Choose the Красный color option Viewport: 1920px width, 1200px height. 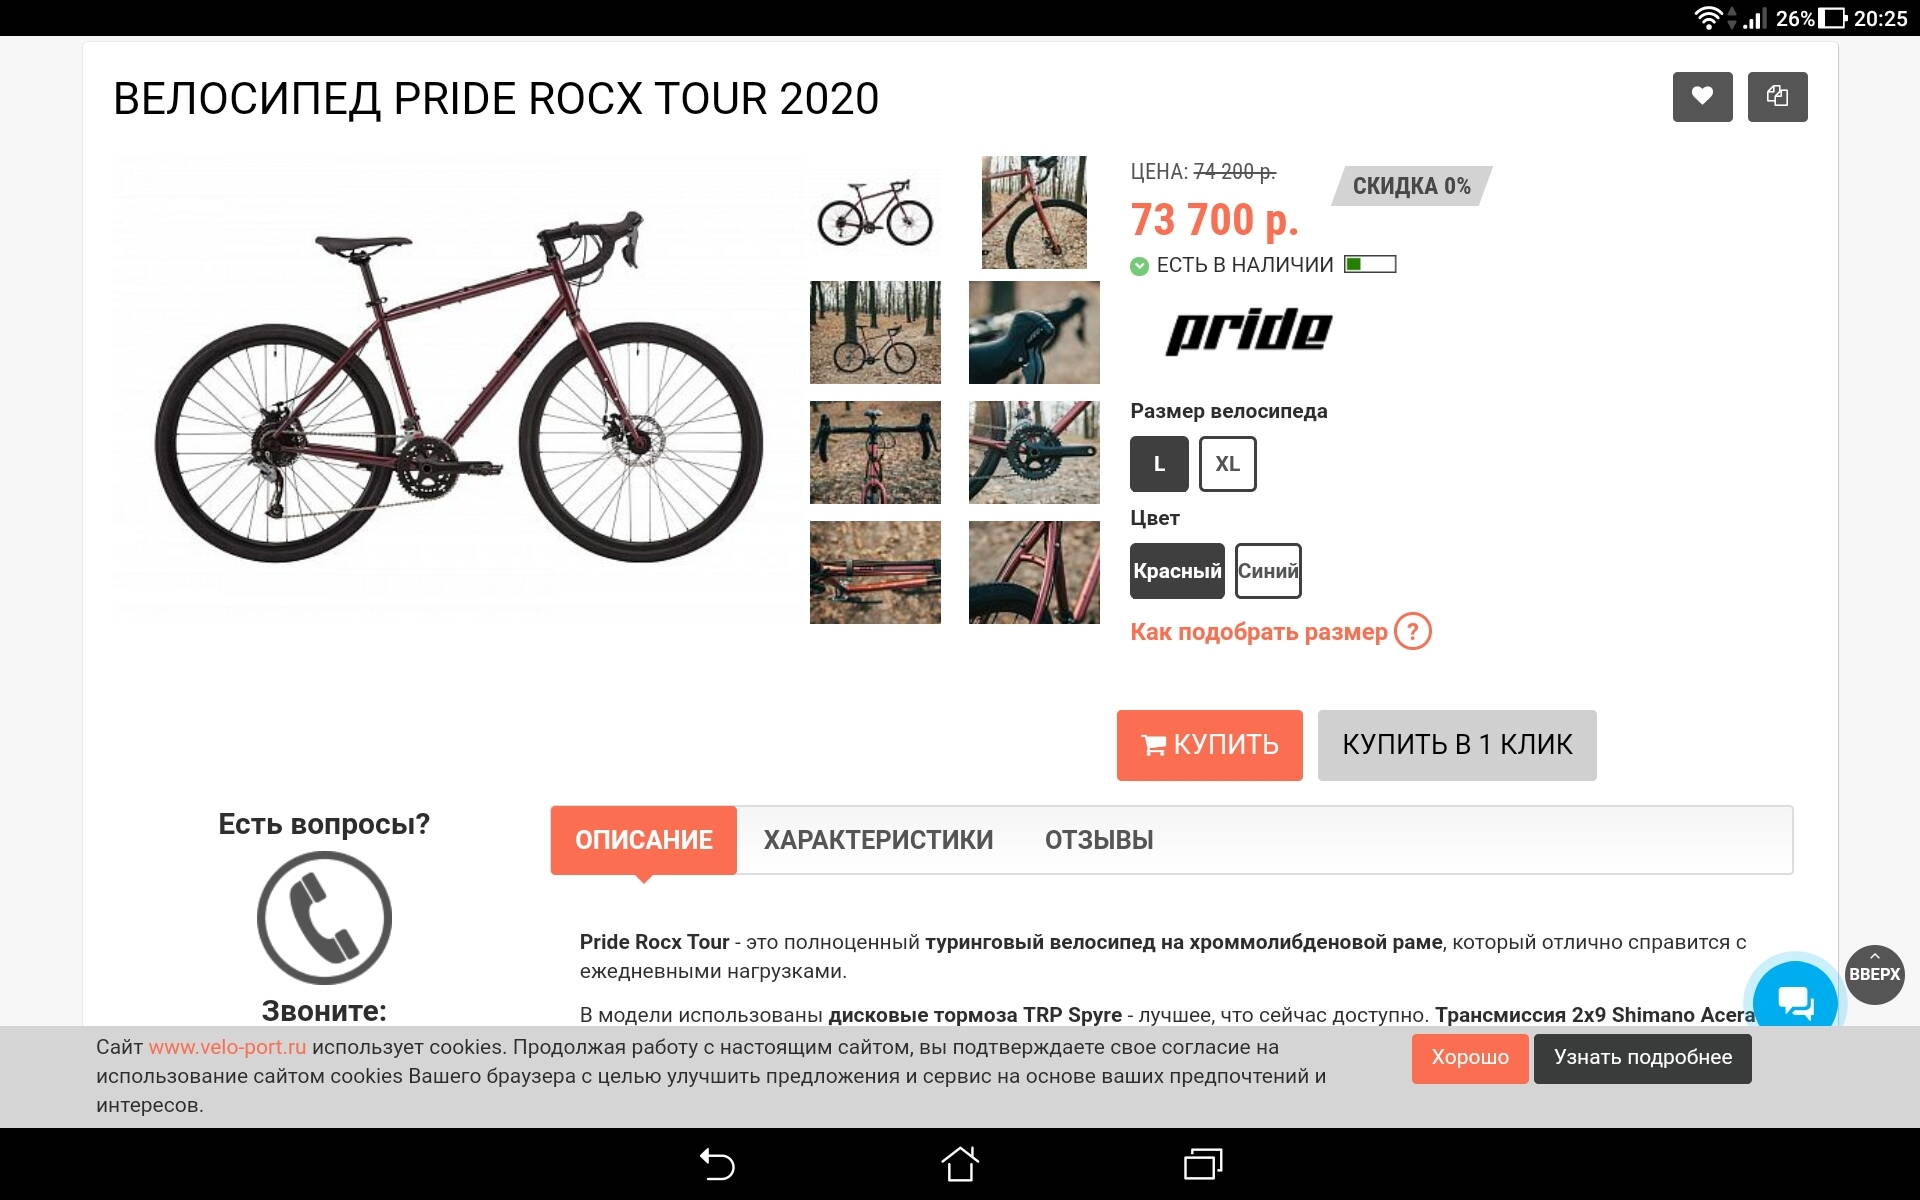1177,571
